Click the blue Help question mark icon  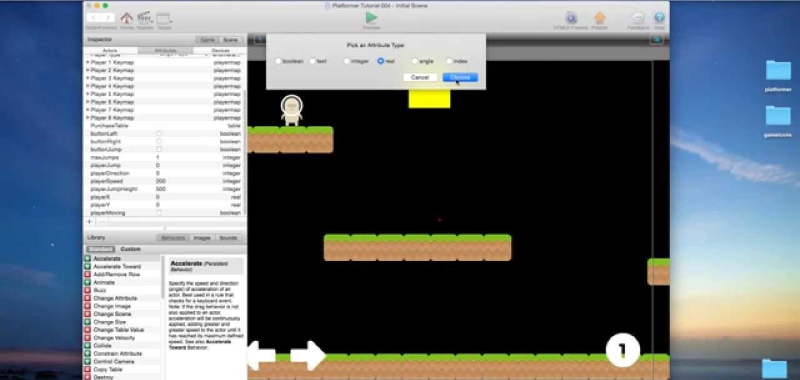tap(659, 18)
